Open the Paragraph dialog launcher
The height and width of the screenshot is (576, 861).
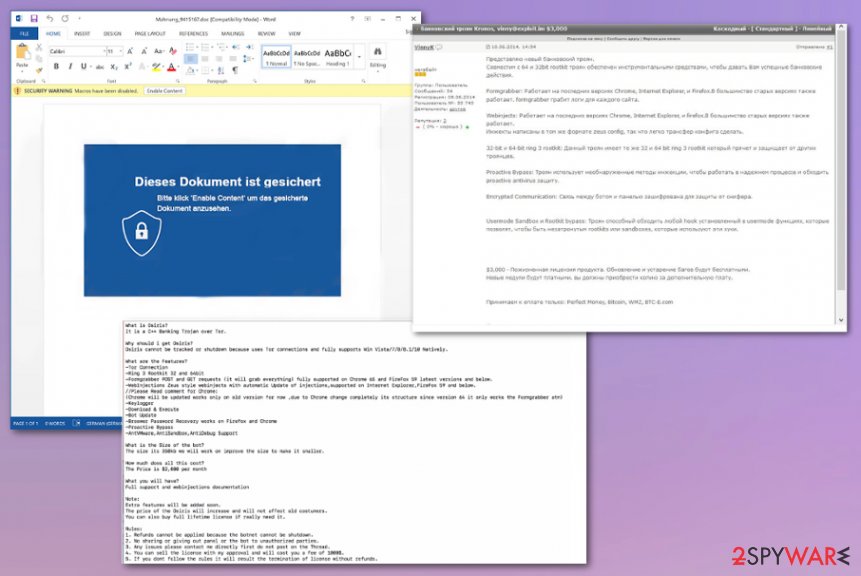click(x=254, y=81)
